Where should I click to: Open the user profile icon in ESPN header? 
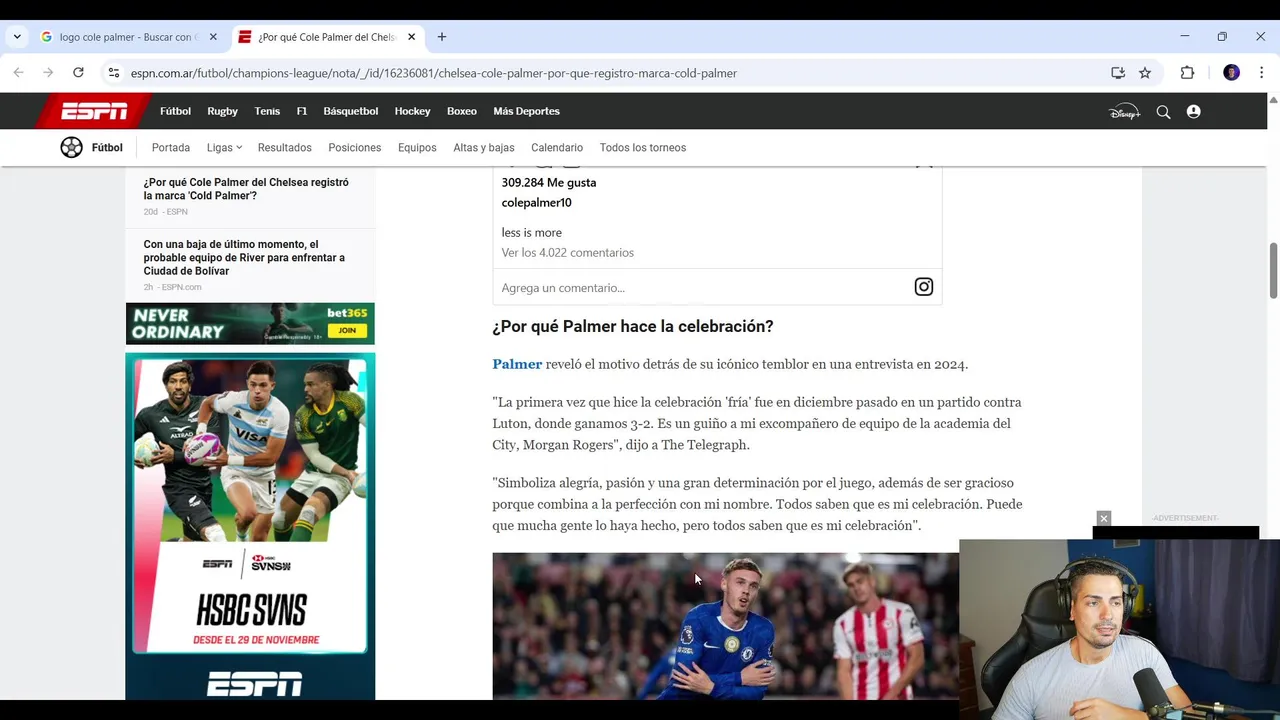pos(1193,112)
